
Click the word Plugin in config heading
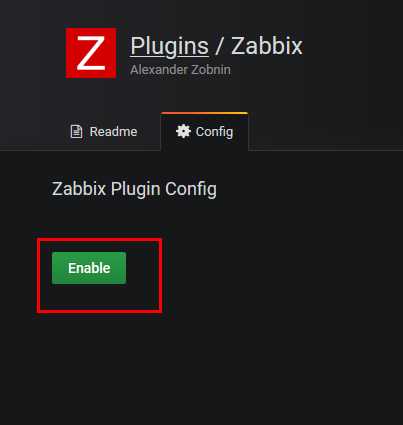pos(135,189)
